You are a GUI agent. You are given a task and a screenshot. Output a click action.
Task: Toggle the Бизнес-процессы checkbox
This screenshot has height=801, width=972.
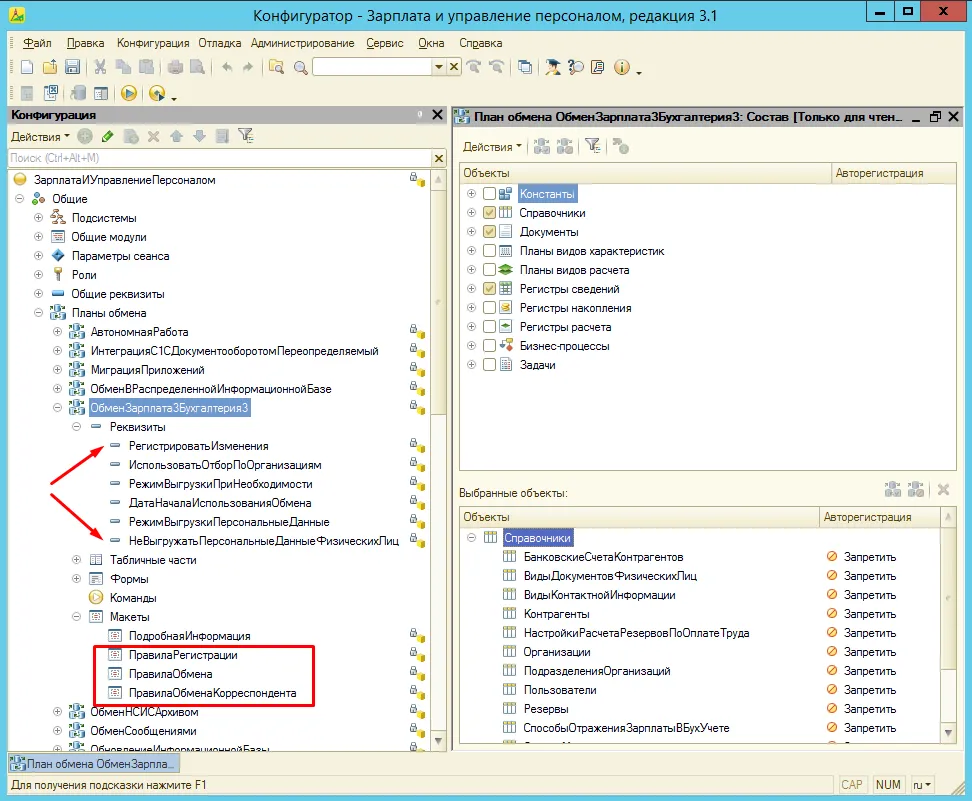tap(489, 345)
